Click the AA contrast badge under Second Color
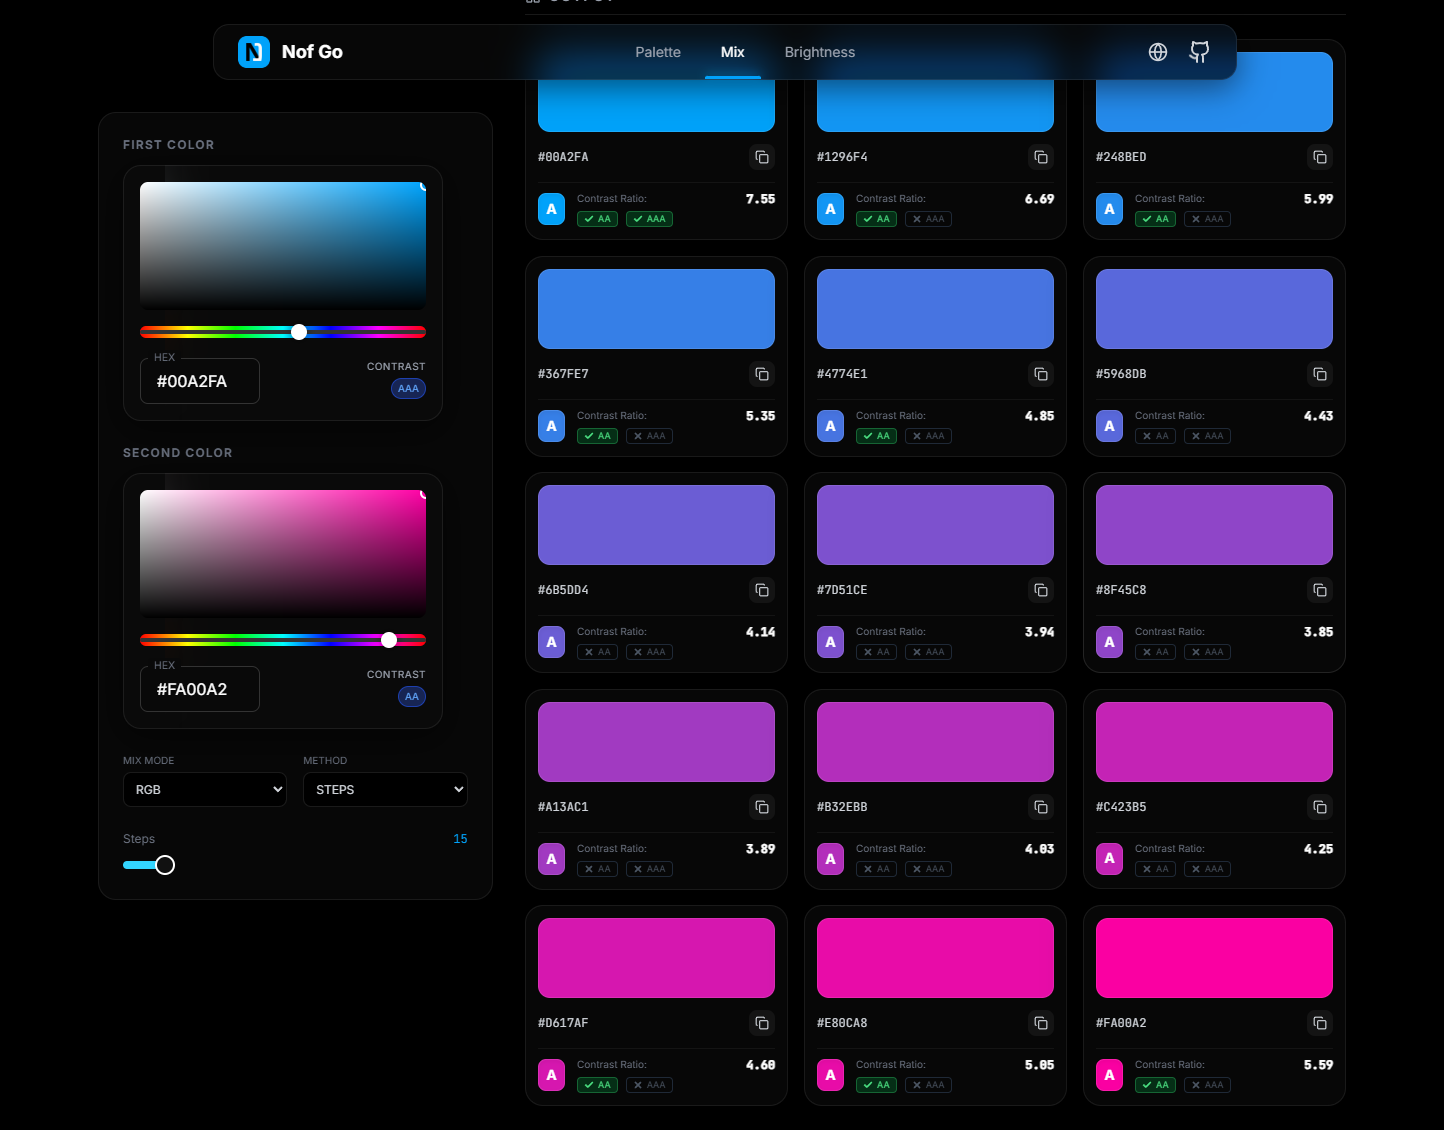This screenshot has width=1444, height=1130. 411,696
